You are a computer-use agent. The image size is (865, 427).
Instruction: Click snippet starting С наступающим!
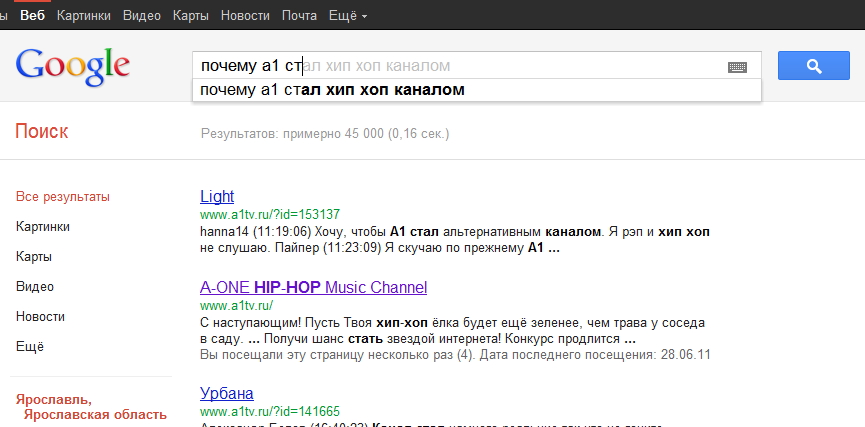(x=452, y=330)
